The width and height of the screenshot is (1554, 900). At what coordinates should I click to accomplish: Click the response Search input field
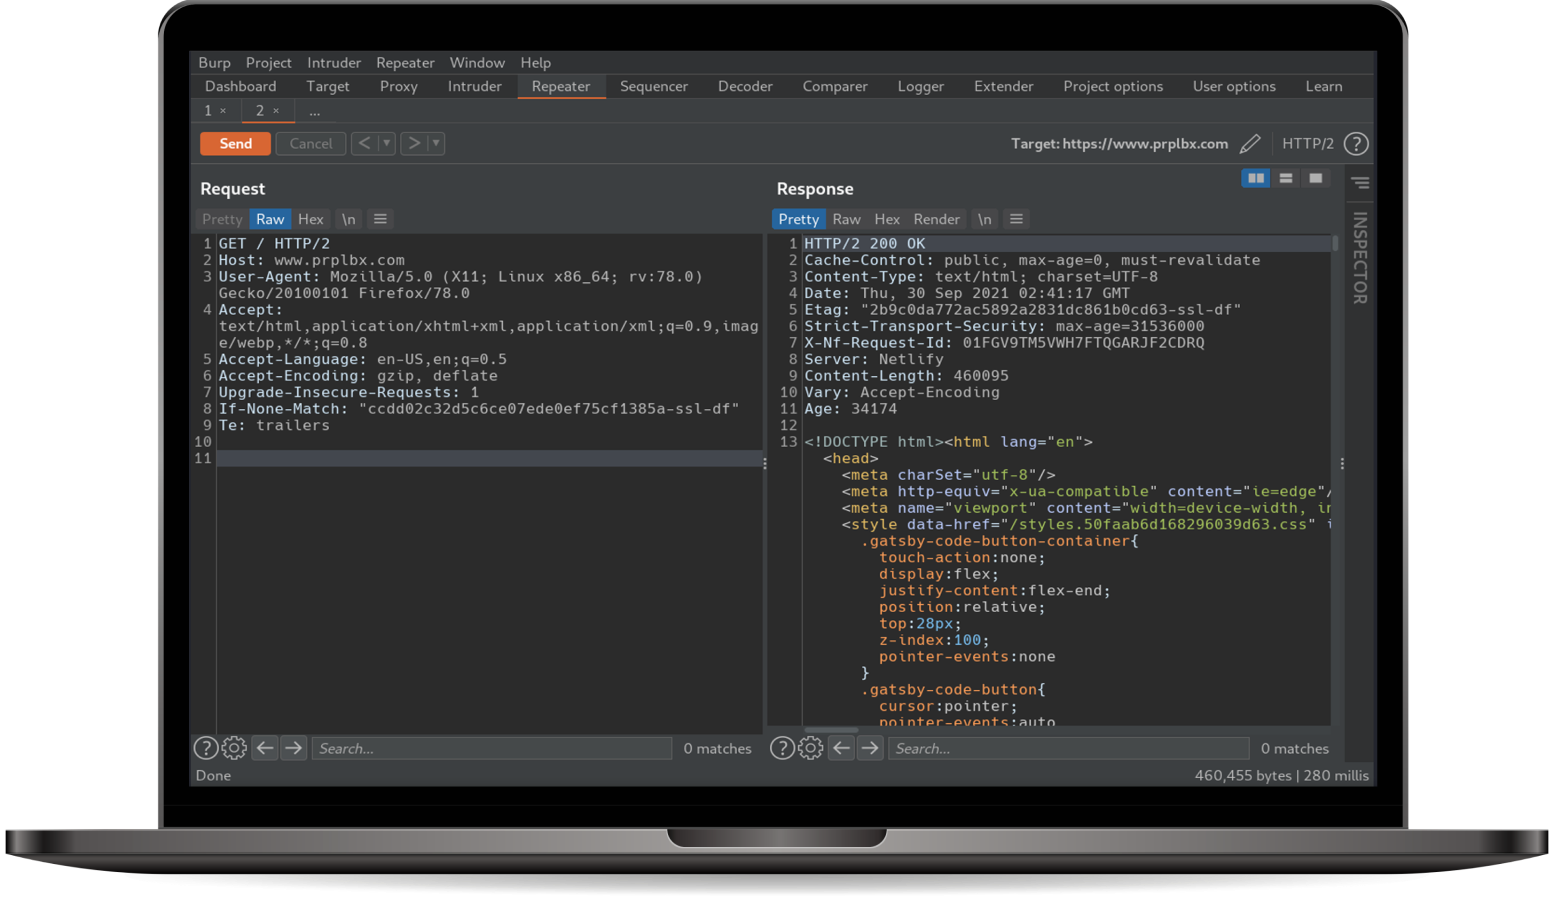[1068, 748]
